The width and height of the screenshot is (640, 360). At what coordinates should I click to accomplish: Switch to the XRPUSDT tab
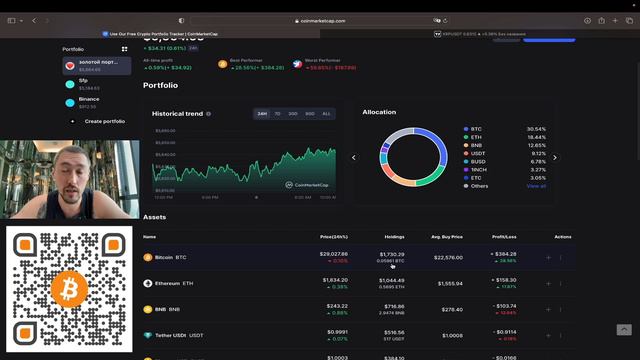(x=480, y=34)
